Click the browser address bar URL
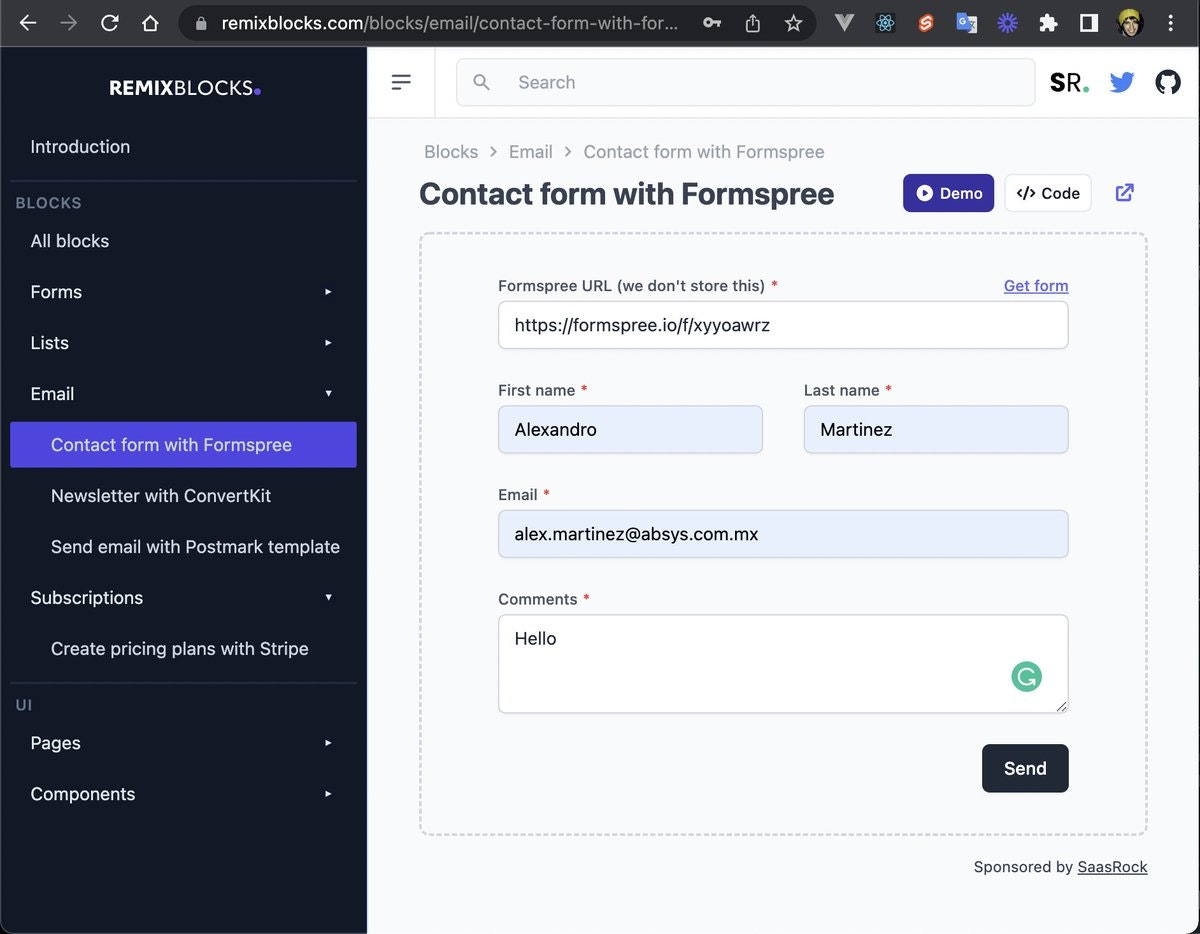The height and width of the screenshot is (934, 1200). [449, 23]
